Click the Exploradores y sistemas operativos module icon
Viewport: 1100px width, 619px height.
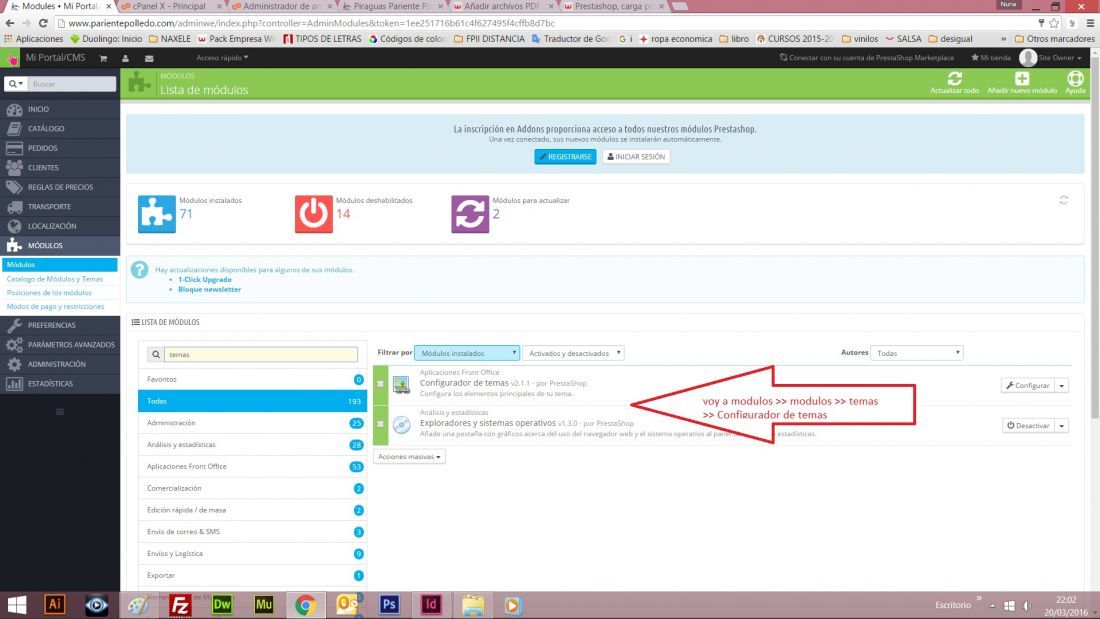[x=401, y=424]
